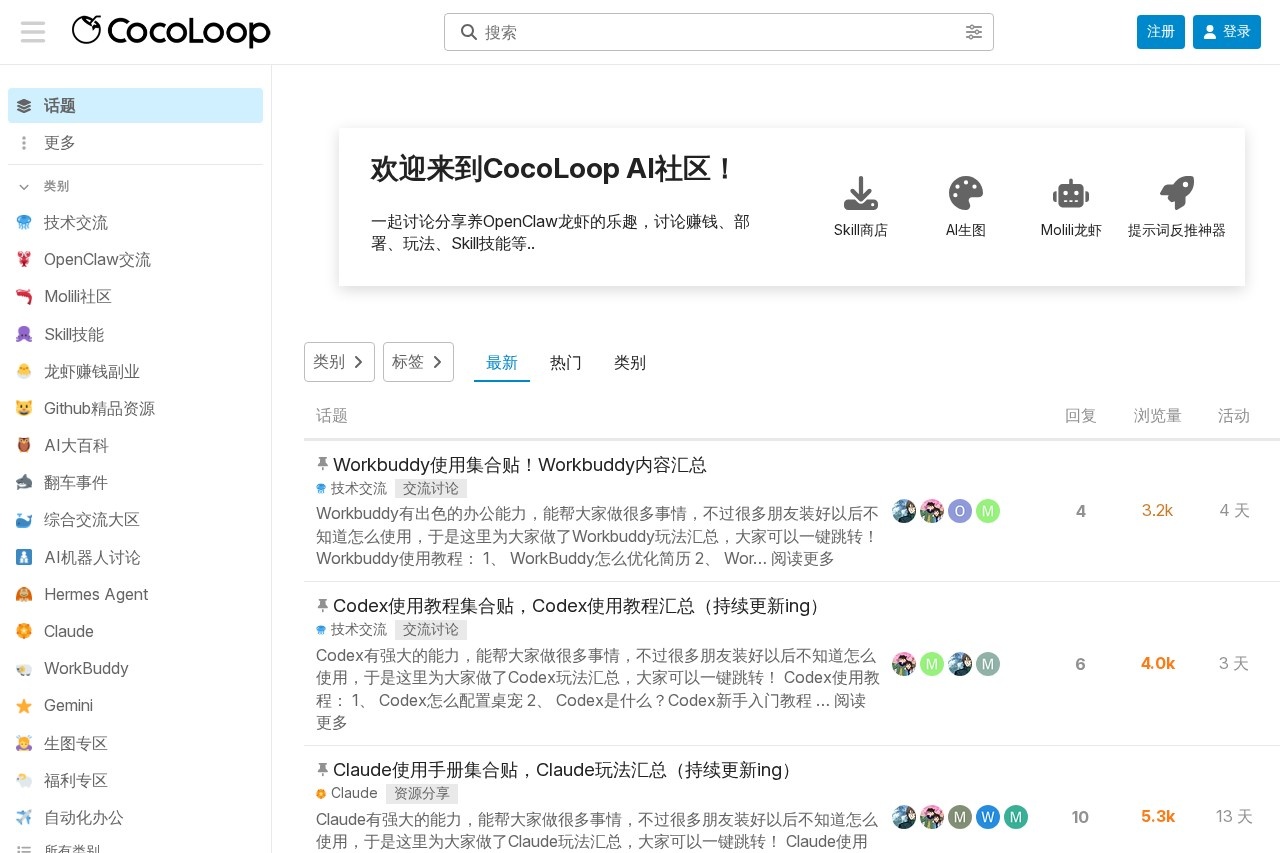The width and height of the screenshot is (1280, 853).
Task: Click the 生图专区 sidebar icon
Action: pyautogui.click(x=24, y=743)
